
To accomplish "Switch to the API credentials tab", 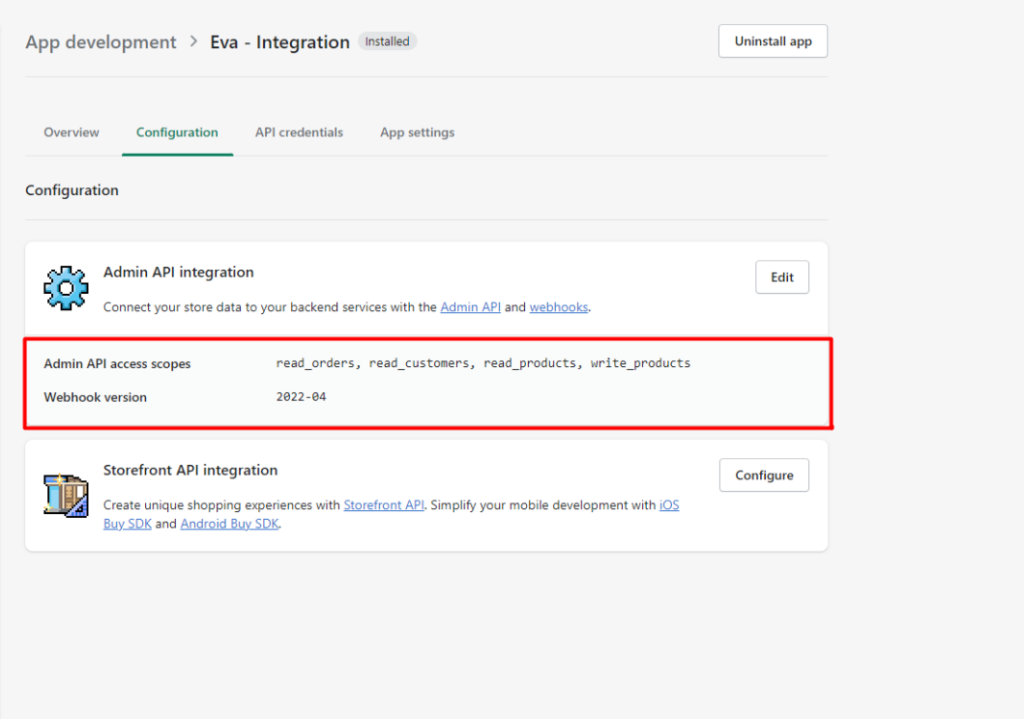I will [x=299, y=133].
